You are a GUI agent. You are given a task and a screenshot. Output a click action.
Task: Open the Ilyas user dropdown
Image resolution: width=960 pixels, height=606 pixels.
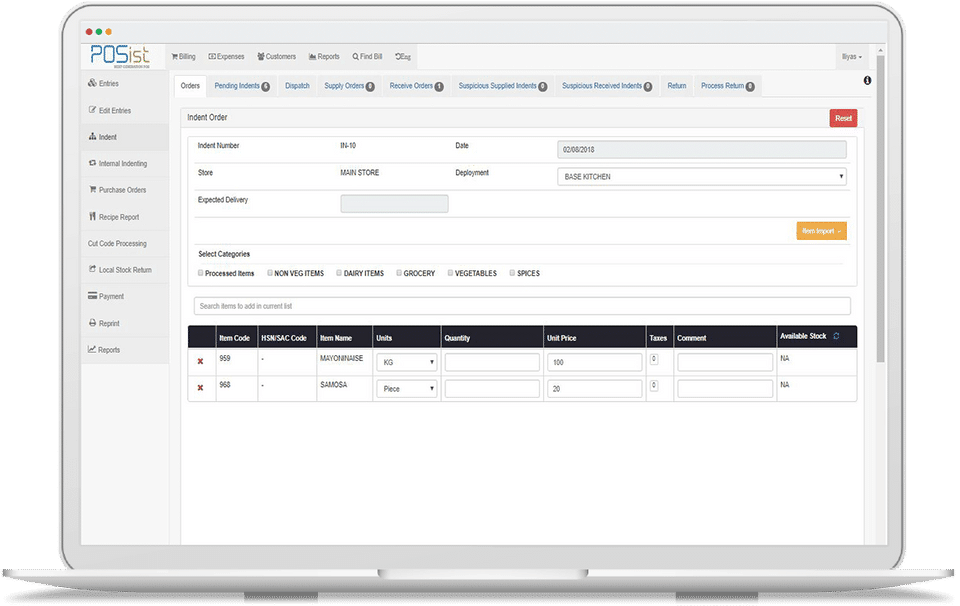tap(852, 56)
